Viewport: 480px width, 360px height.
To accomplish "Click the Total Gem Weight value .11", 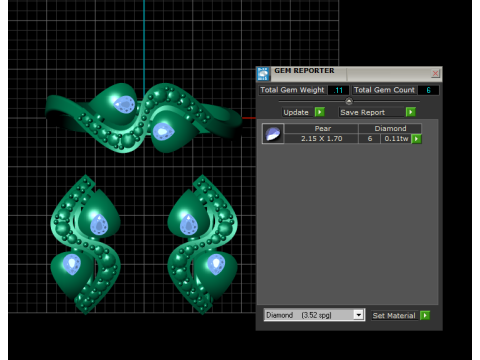I will click(338, 90).
